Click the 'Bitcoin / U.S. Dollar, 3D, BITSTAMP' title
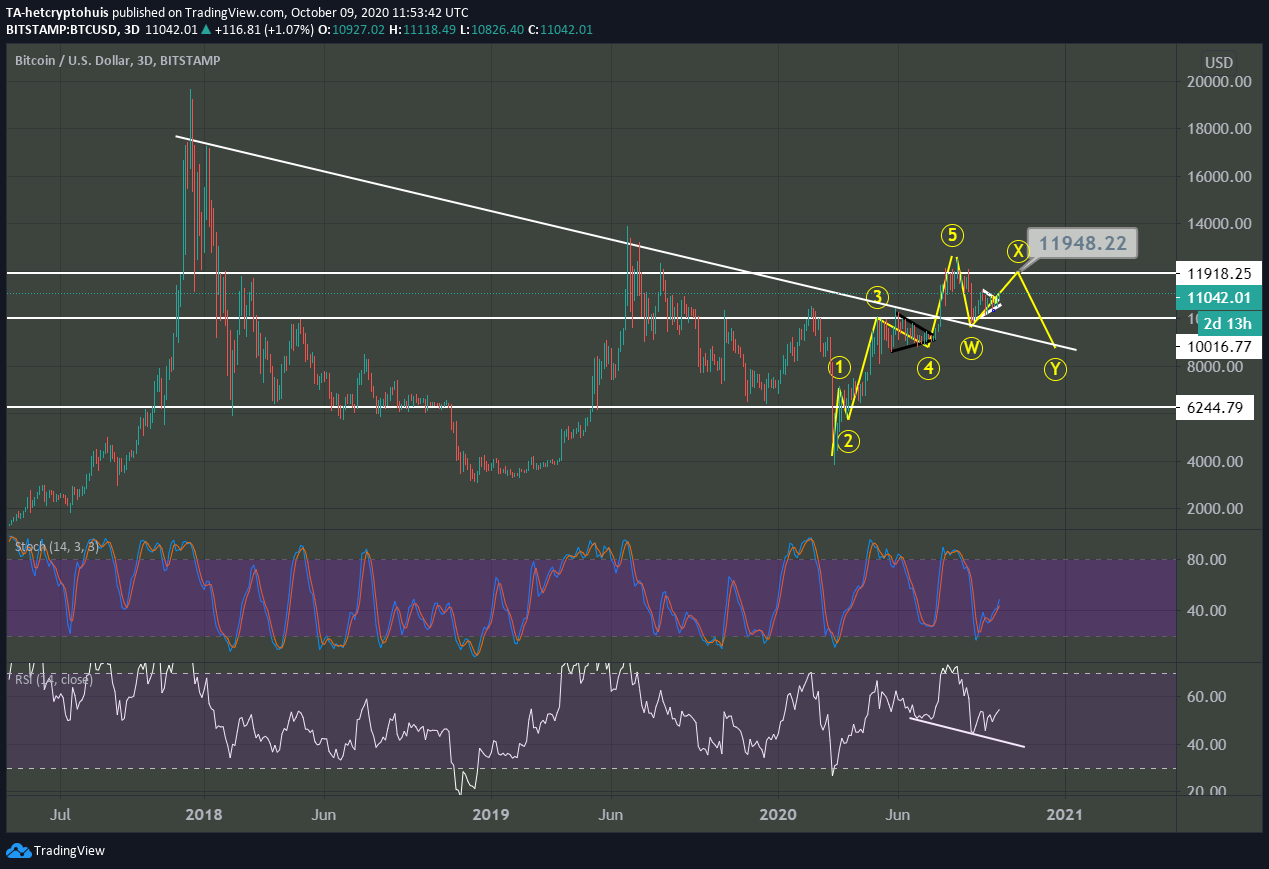Image resolution: width=1269 pixels, height=869 pixels. coord(117,61)
